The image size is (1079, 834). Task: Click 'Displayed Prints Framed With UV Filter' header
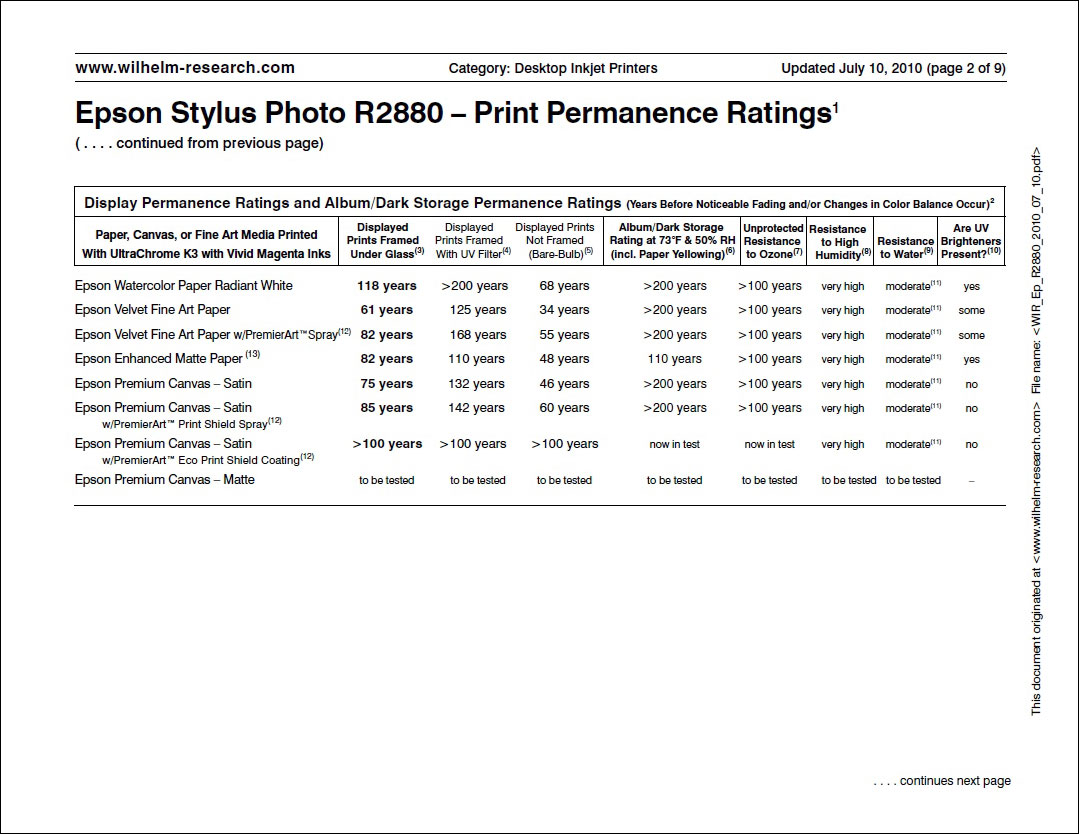tap(471, 240)
